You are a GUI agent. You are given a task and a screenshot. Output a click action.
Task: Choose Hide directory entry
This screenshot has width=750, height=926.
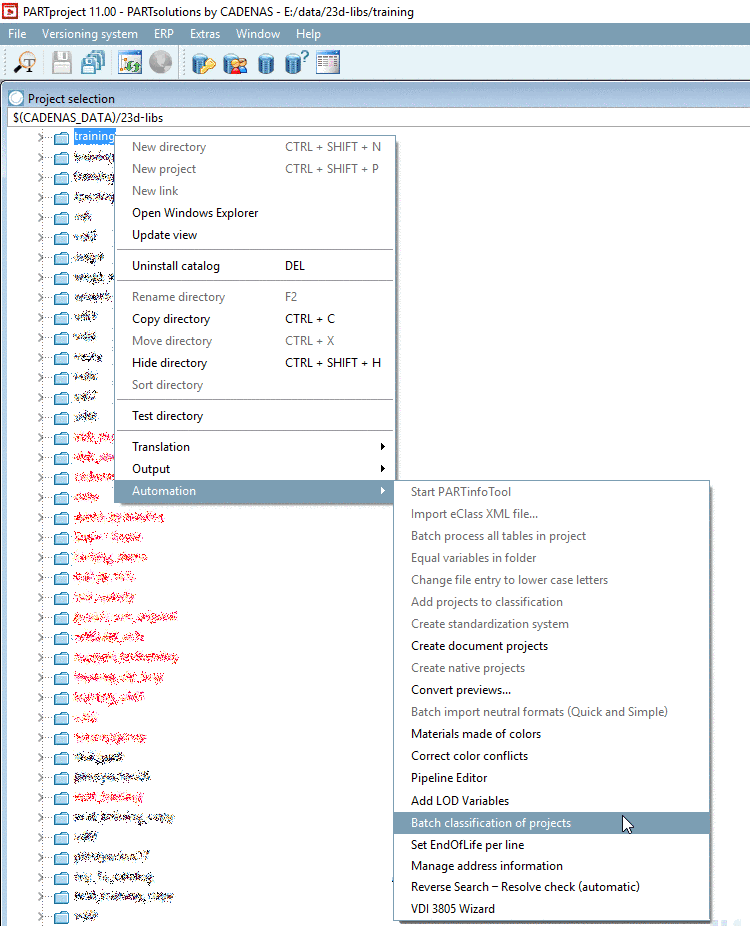[x=256, y=363]
